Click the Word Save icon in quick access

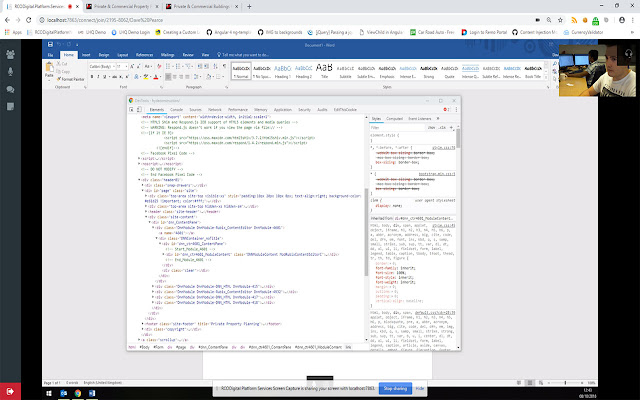(x=50, y=44)
